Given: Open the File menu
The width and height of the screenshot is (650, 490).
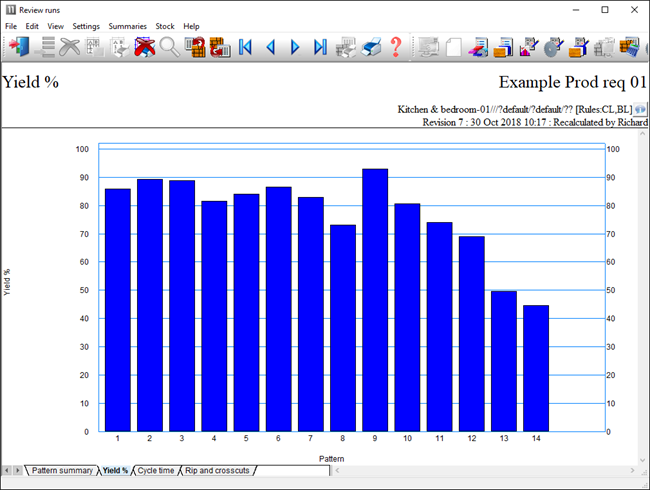Looking at the screenshot, I should (11, 26).
